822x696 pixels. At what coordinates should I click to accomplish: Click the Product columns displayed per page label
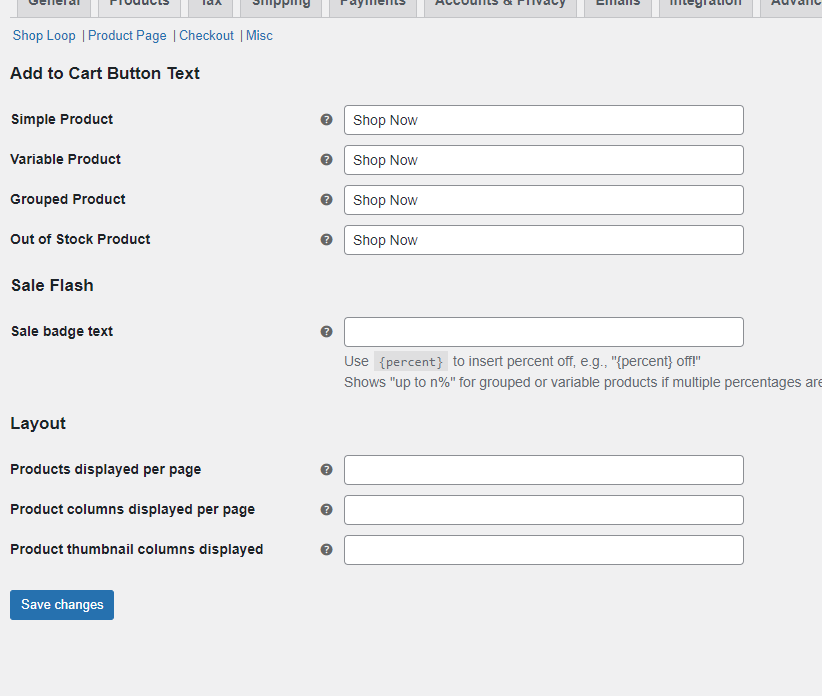(133, 509)
